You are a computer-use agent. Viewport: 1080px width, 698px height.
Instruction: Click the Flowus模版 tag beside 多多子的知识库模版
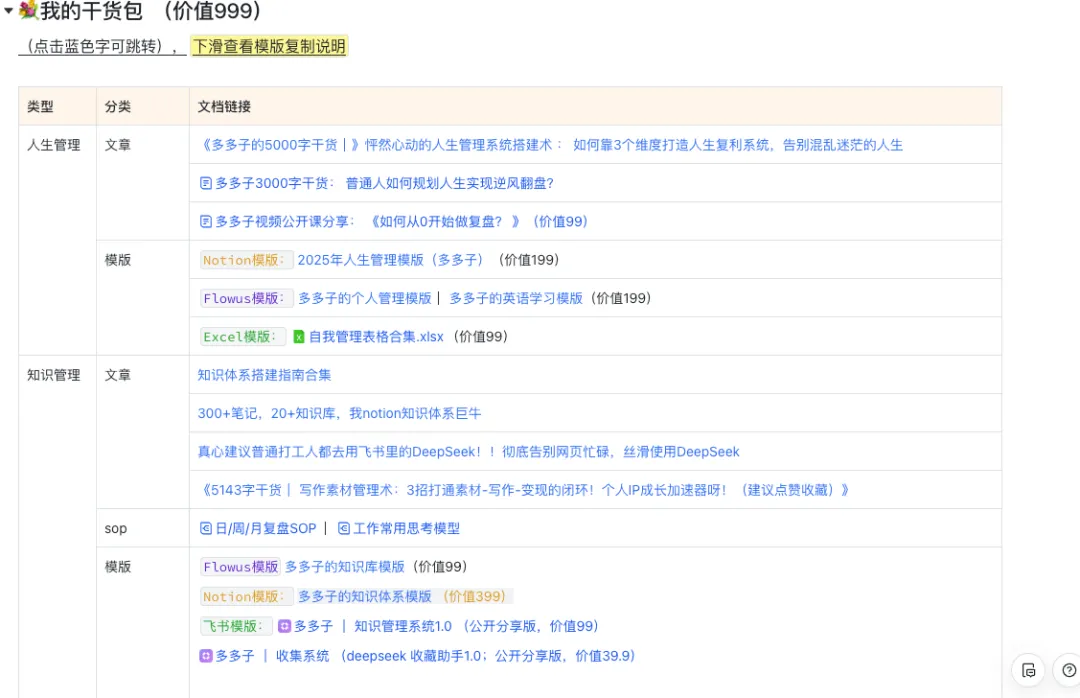pyautogui.click(x=240, y=566)
